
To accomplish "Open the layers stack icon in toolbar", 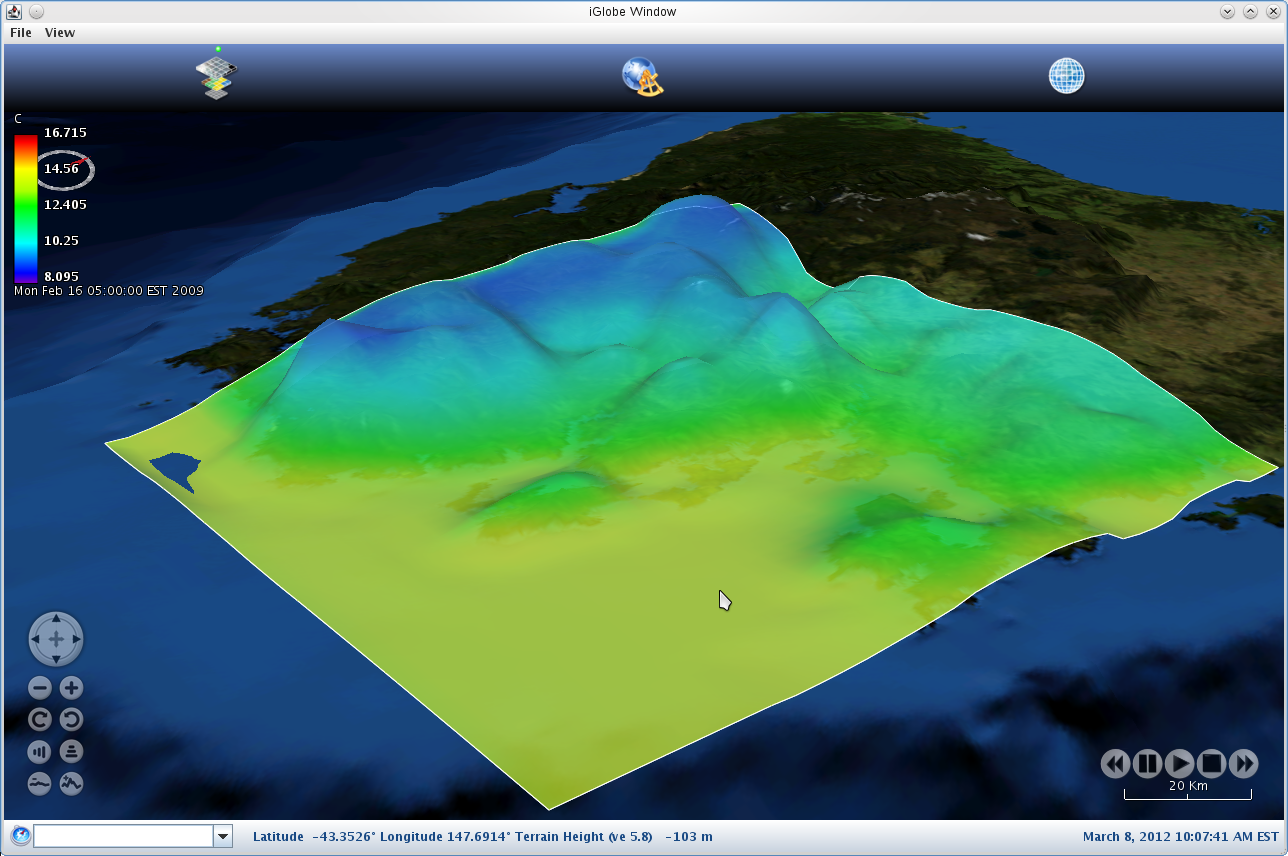I will 217,77.
